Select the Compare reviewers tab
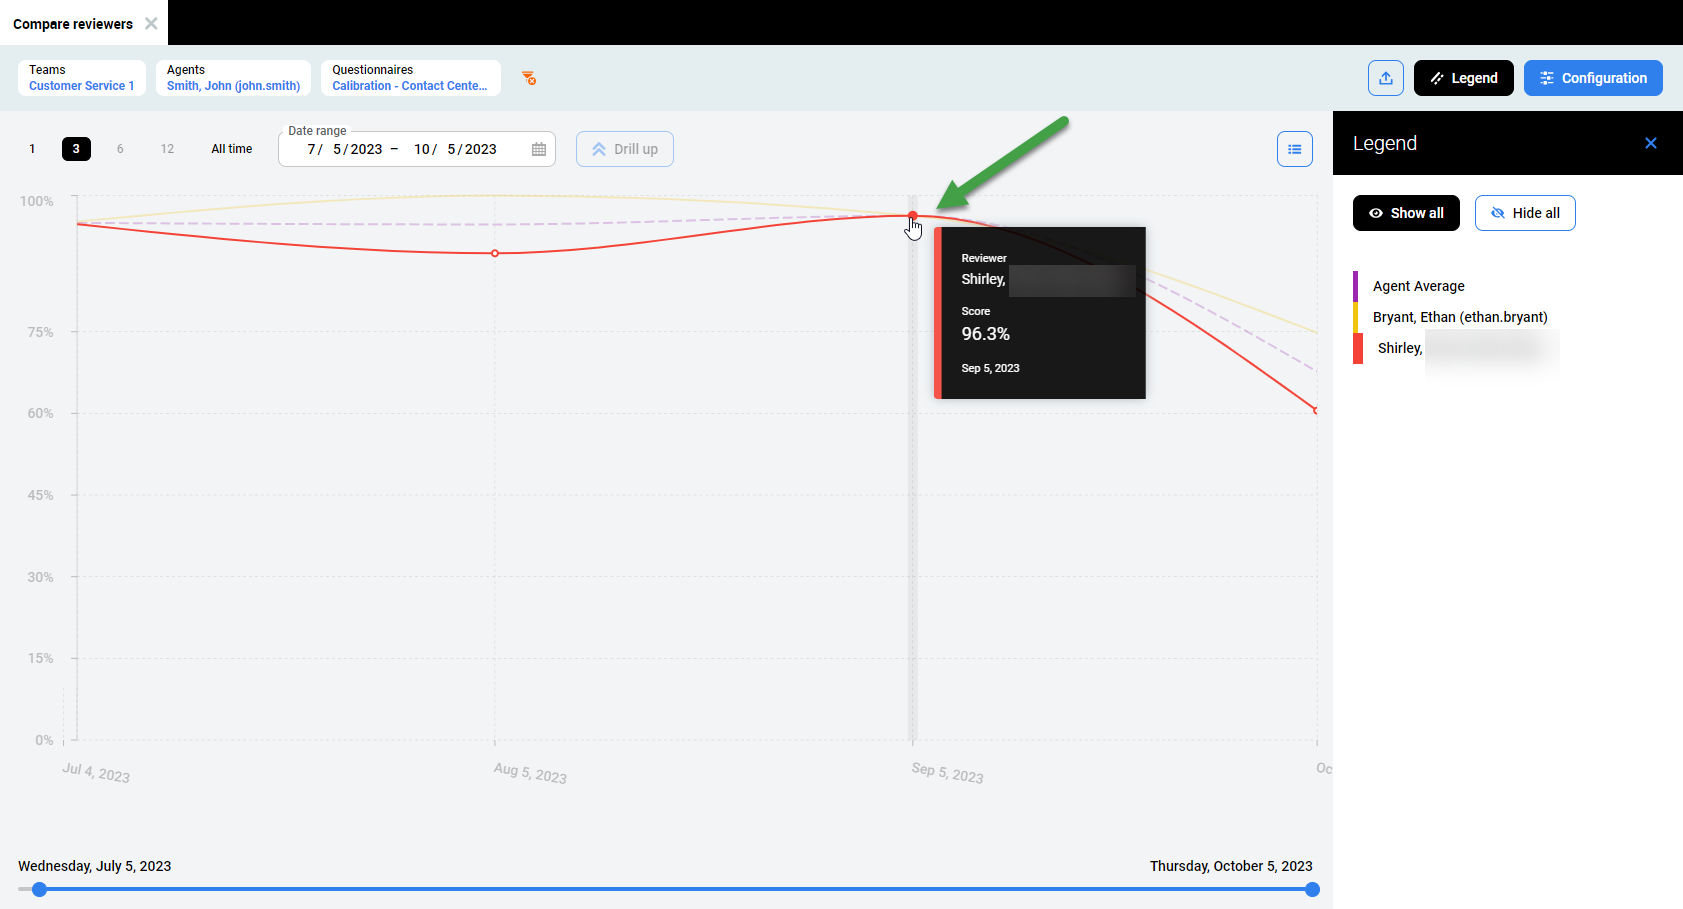 point(72,23)
